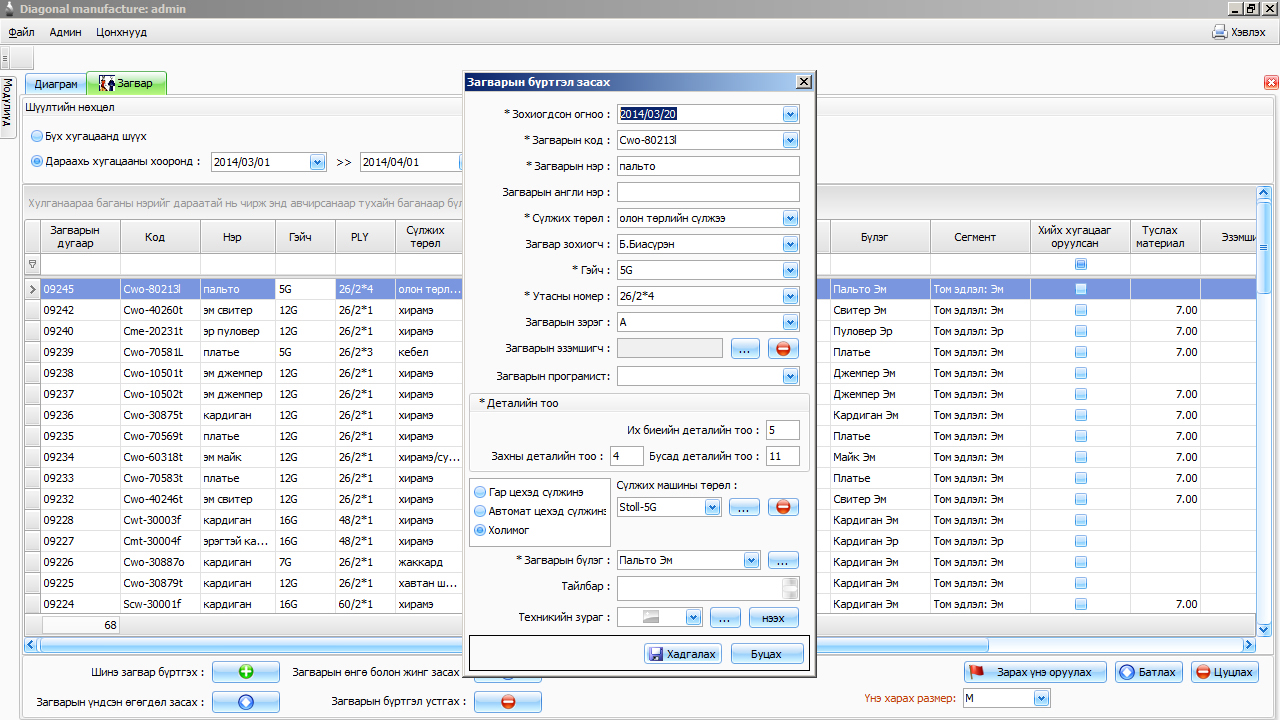Click the horizontal scrollbar right arrow
Image resolution: width=1280 pixels, height=720 pixels.
coord(1248,645)
